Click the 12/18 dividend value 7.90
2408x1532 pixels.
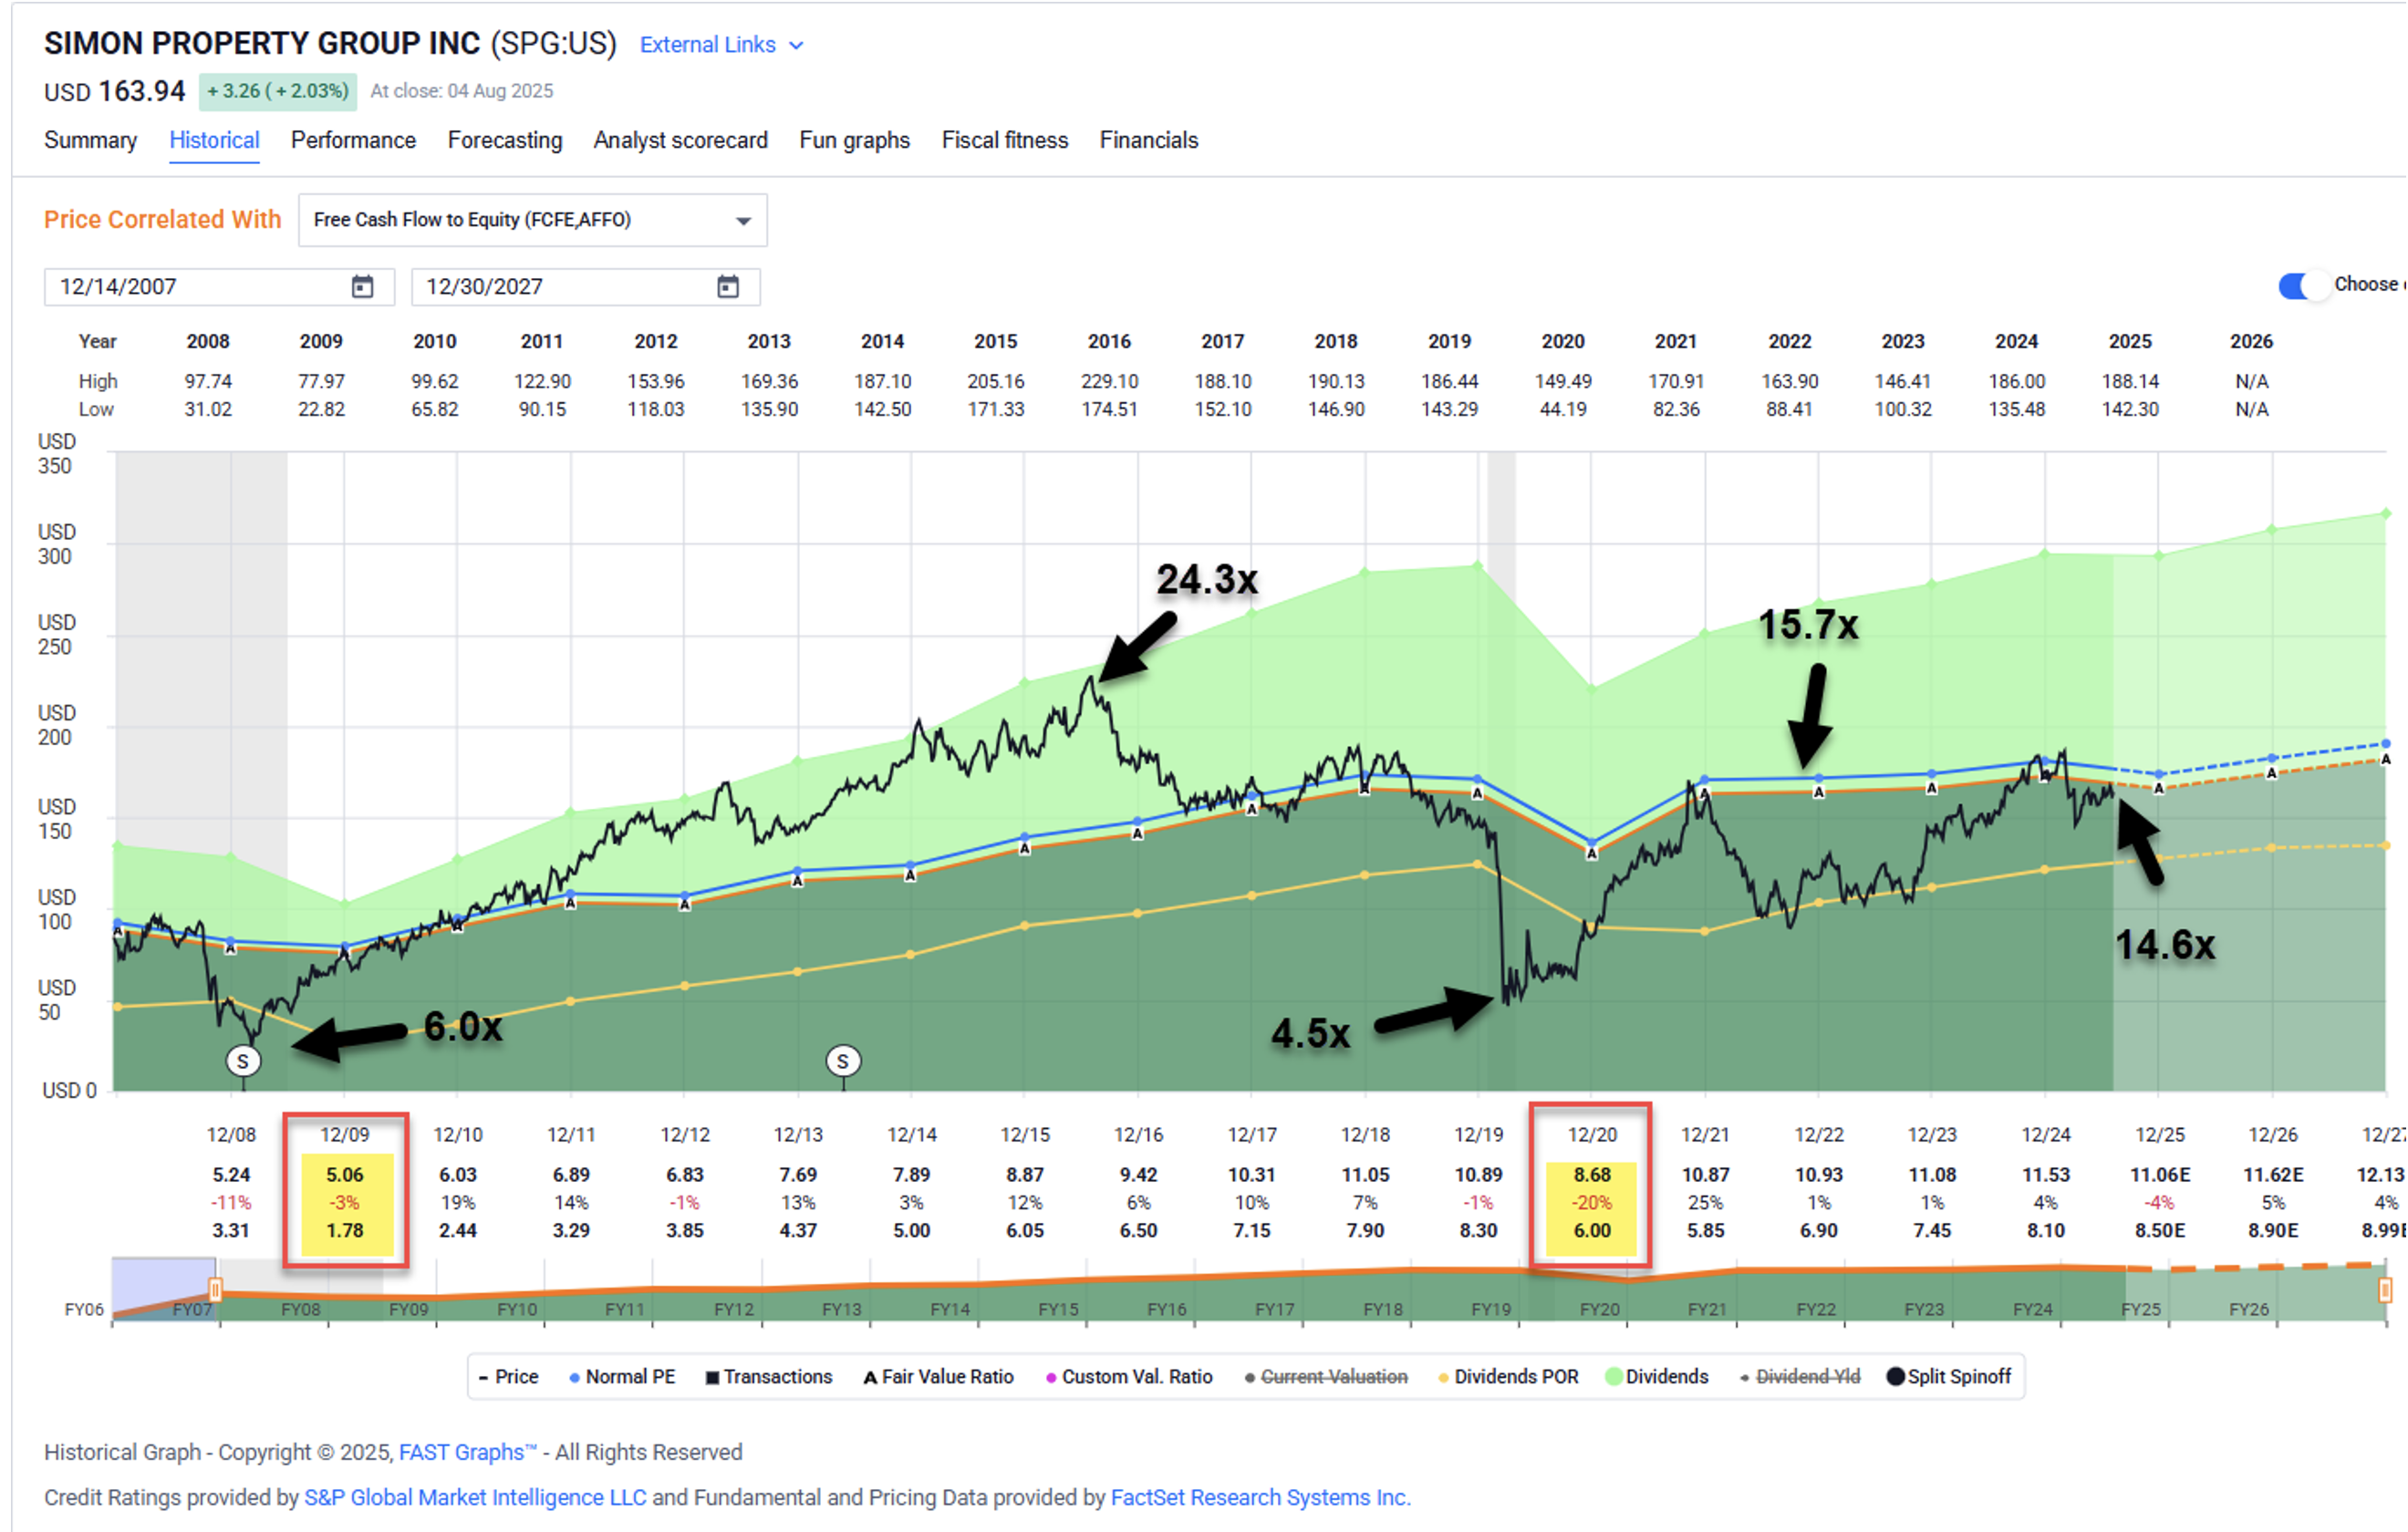[x=1365, y=1231]
